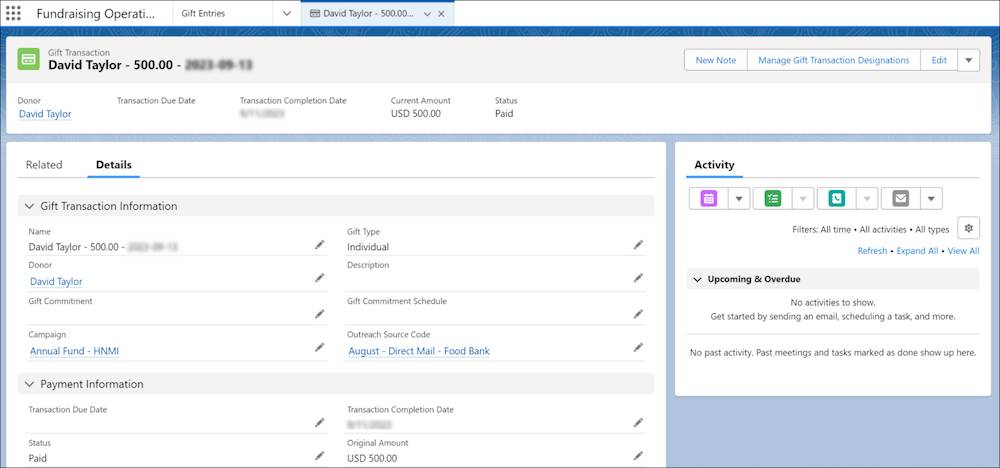Switch to the Related tab
Image resolution: width=1000 pixels, height=468 pixels.
pos(44,165)
